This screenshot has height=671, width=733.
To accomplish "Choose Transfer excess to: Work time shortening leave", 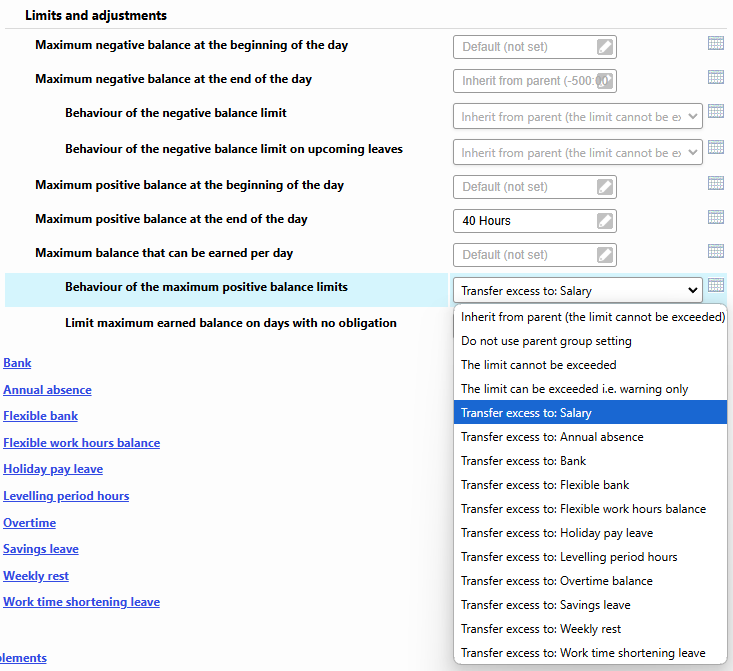I will click(x=590, y=653).
